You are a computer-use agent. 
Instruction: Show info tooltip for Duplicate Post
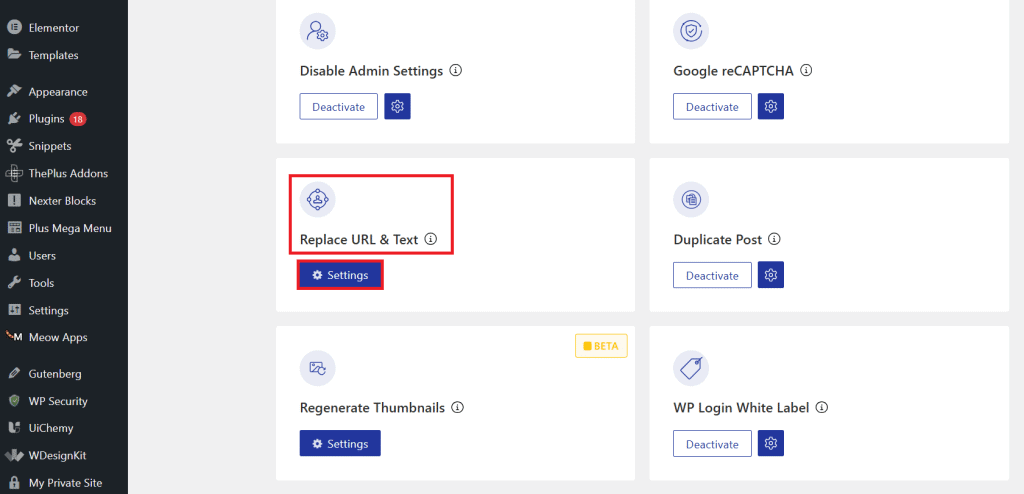[x=775, y=239]
